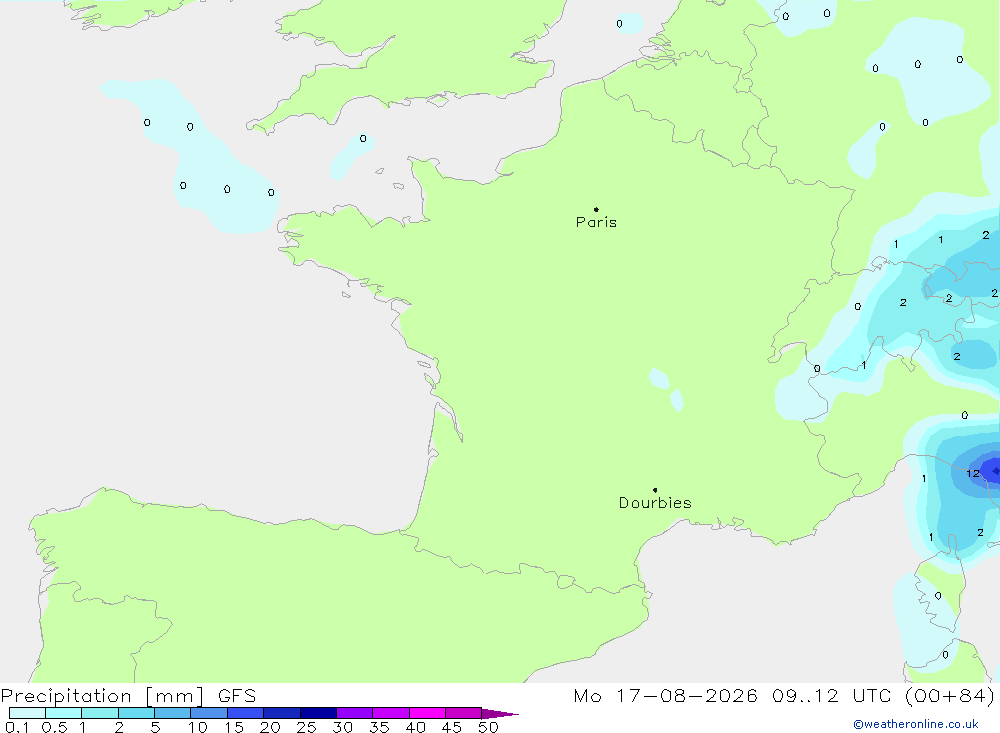This screenshot has height=733, width=1000.
Task: Select the 0.5–1 mm legend color swatch
Action: pyautogui.click(x=64, y=713)
